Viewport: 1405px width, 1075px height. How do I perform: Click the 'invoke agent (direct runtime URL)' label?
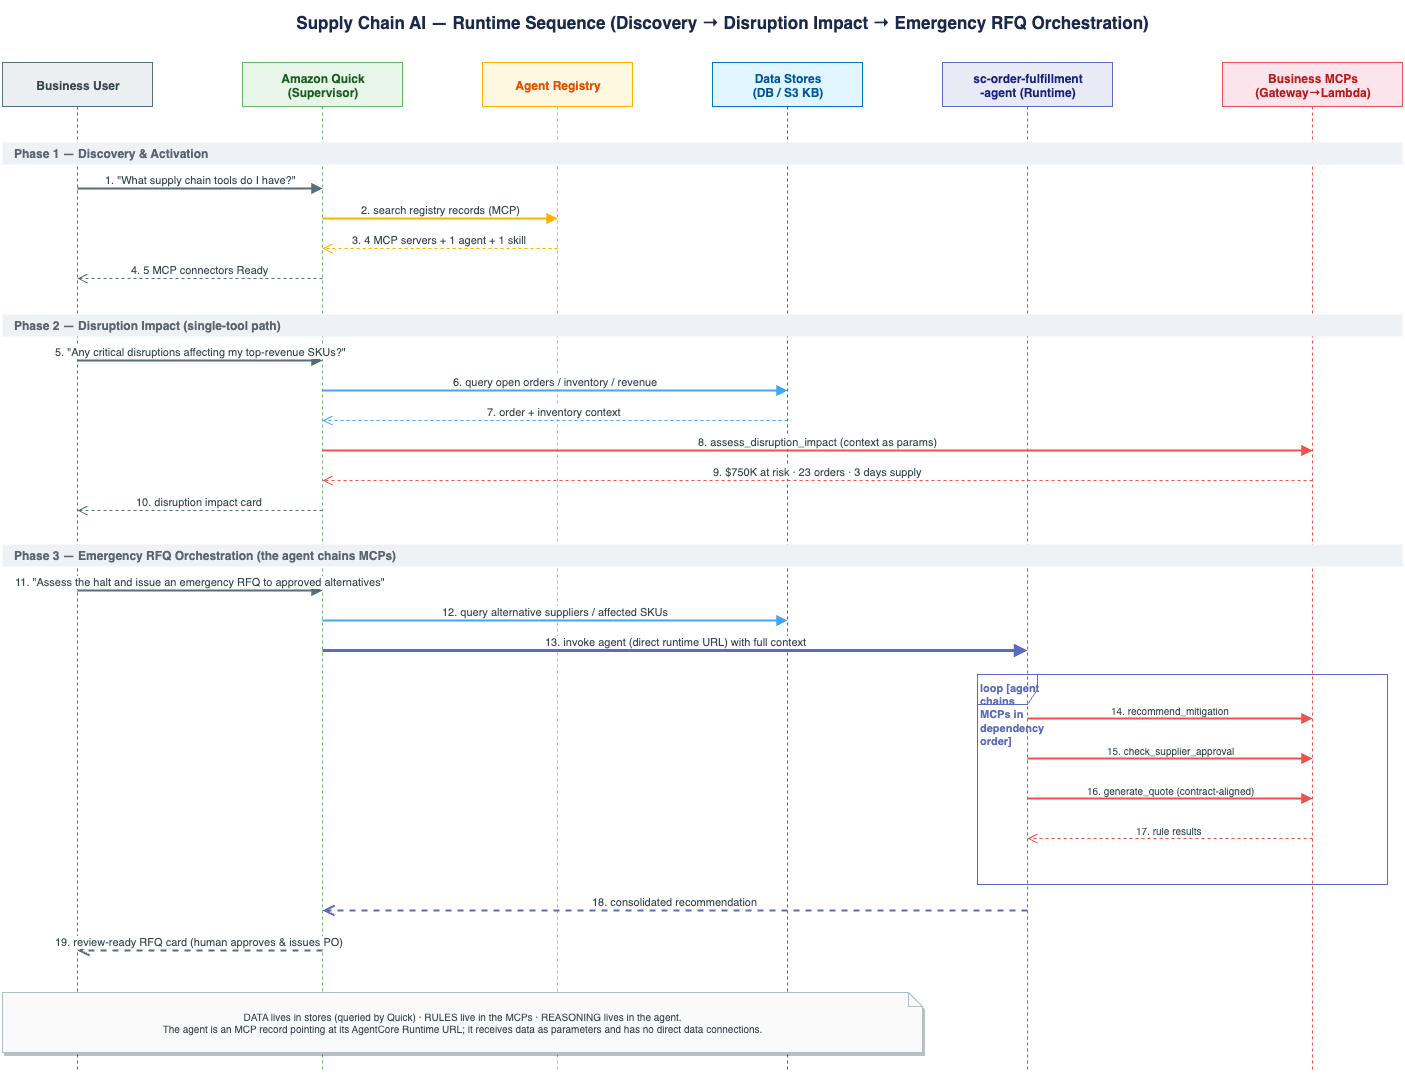pyautogui.click(x=675, y=642)
